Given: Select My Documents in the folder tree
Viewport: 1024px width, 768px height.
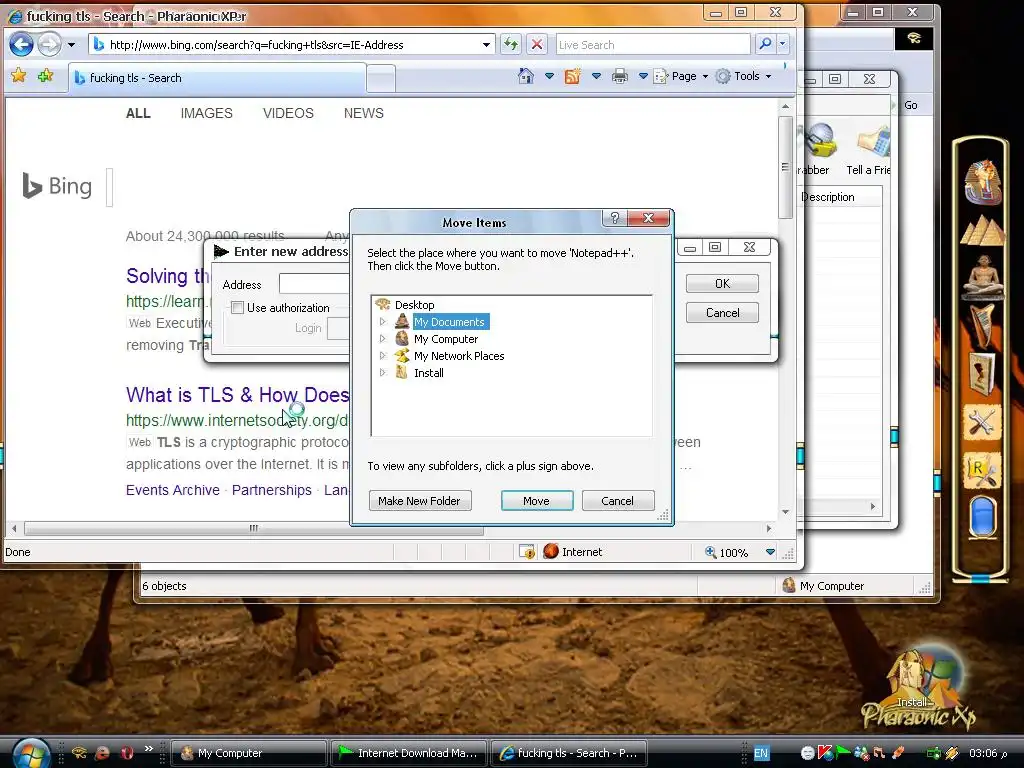Looking at the screenshot, I should click(449, 322).
